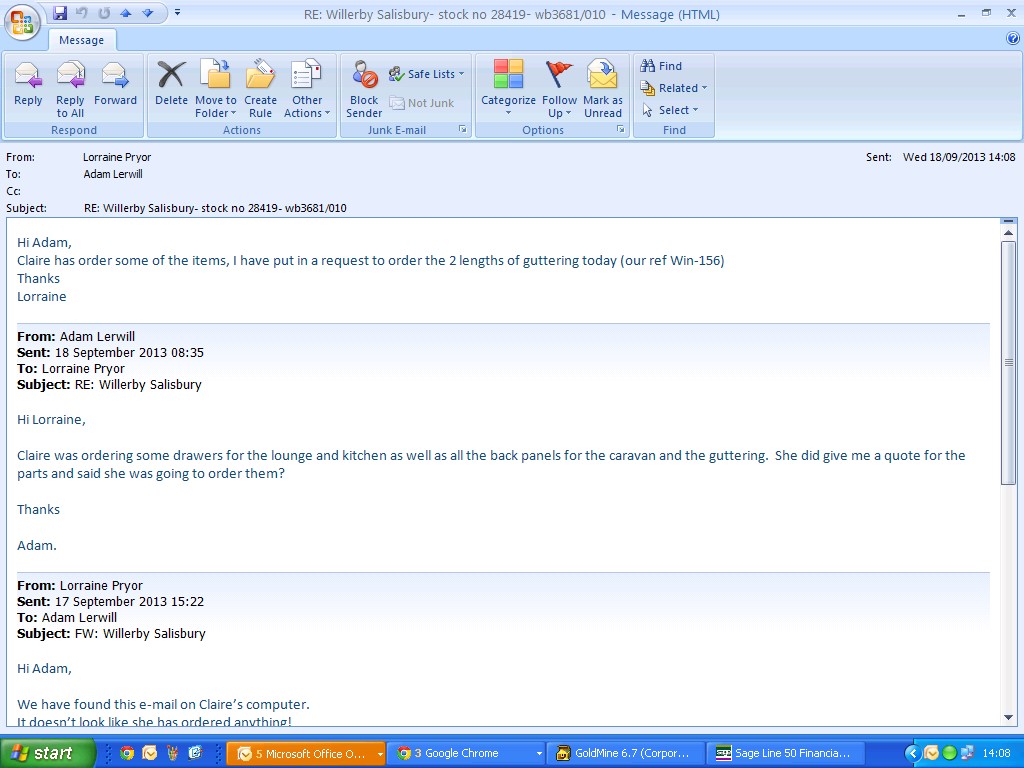The image size is (1024, 768).
Task: Click the green circle system tray icon
Action: coord(949,753)
